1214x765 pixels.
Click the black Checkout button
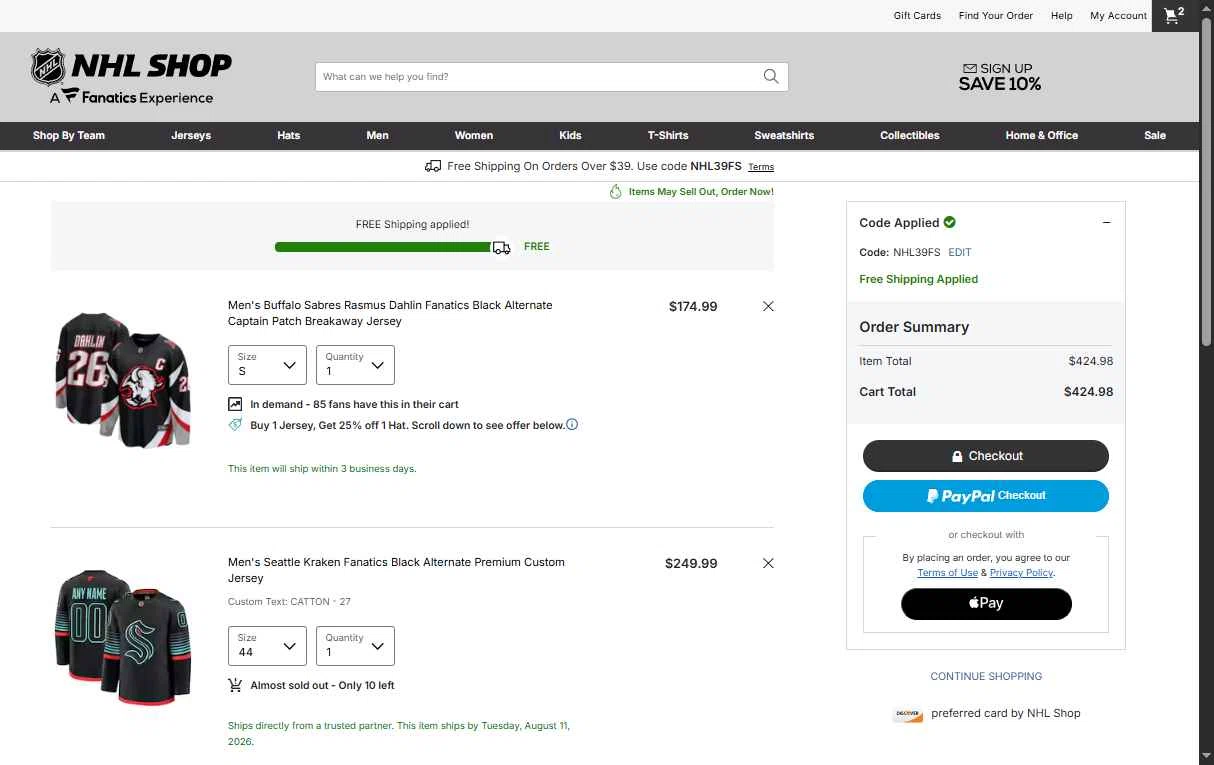(x=986, y=456)
